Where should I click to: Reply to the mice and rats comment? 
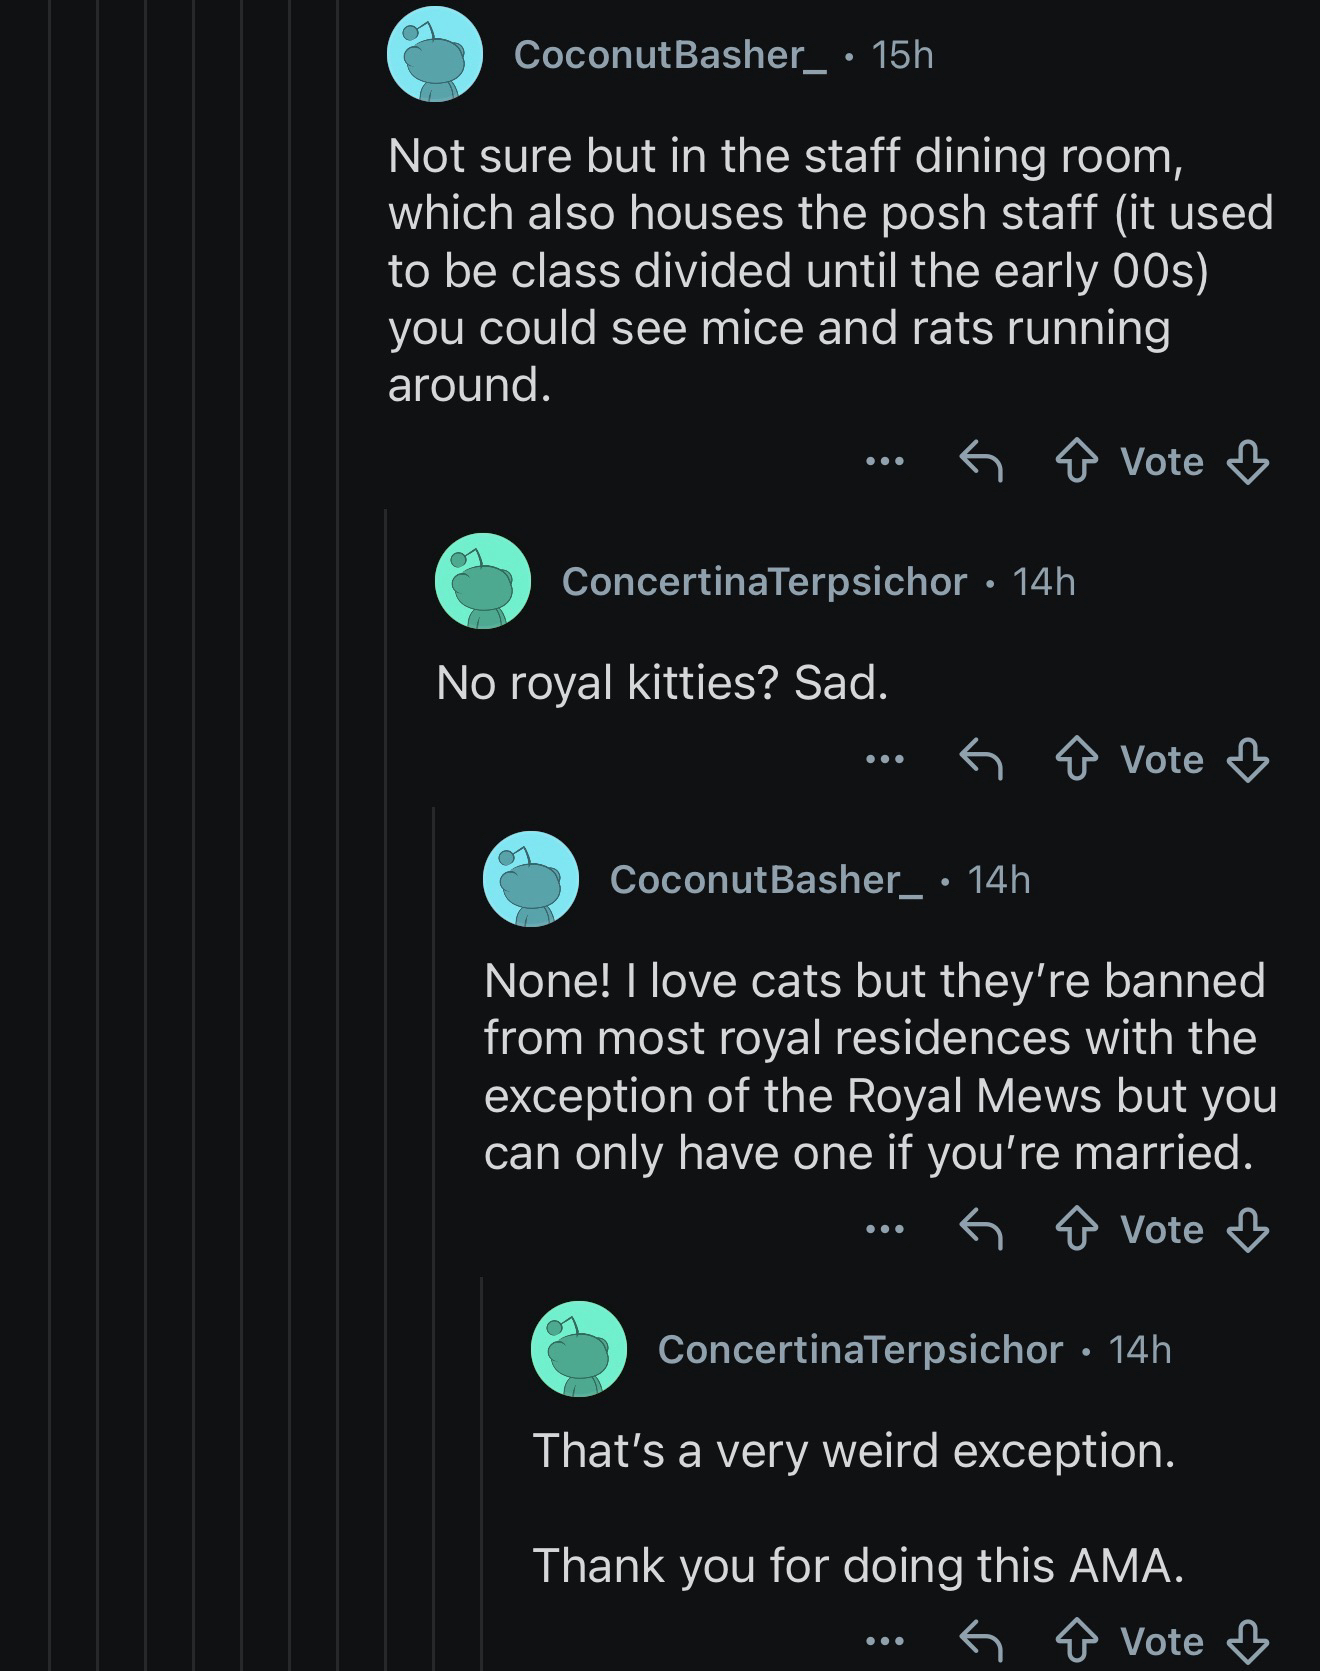coord(980,462)
